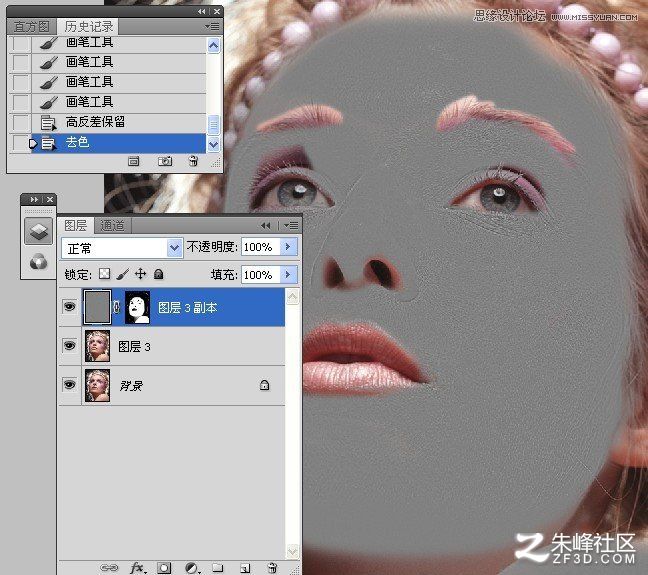The width and height of the screenshot is (648, 575).
Task: Collapse the History panel with double-arrow icon
Action: coord(202,12)
